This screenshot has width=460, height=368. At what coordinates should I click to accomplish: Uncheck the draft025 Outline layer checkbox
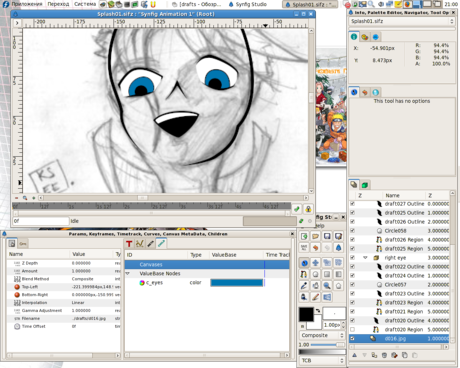click(x=352, y=213)
